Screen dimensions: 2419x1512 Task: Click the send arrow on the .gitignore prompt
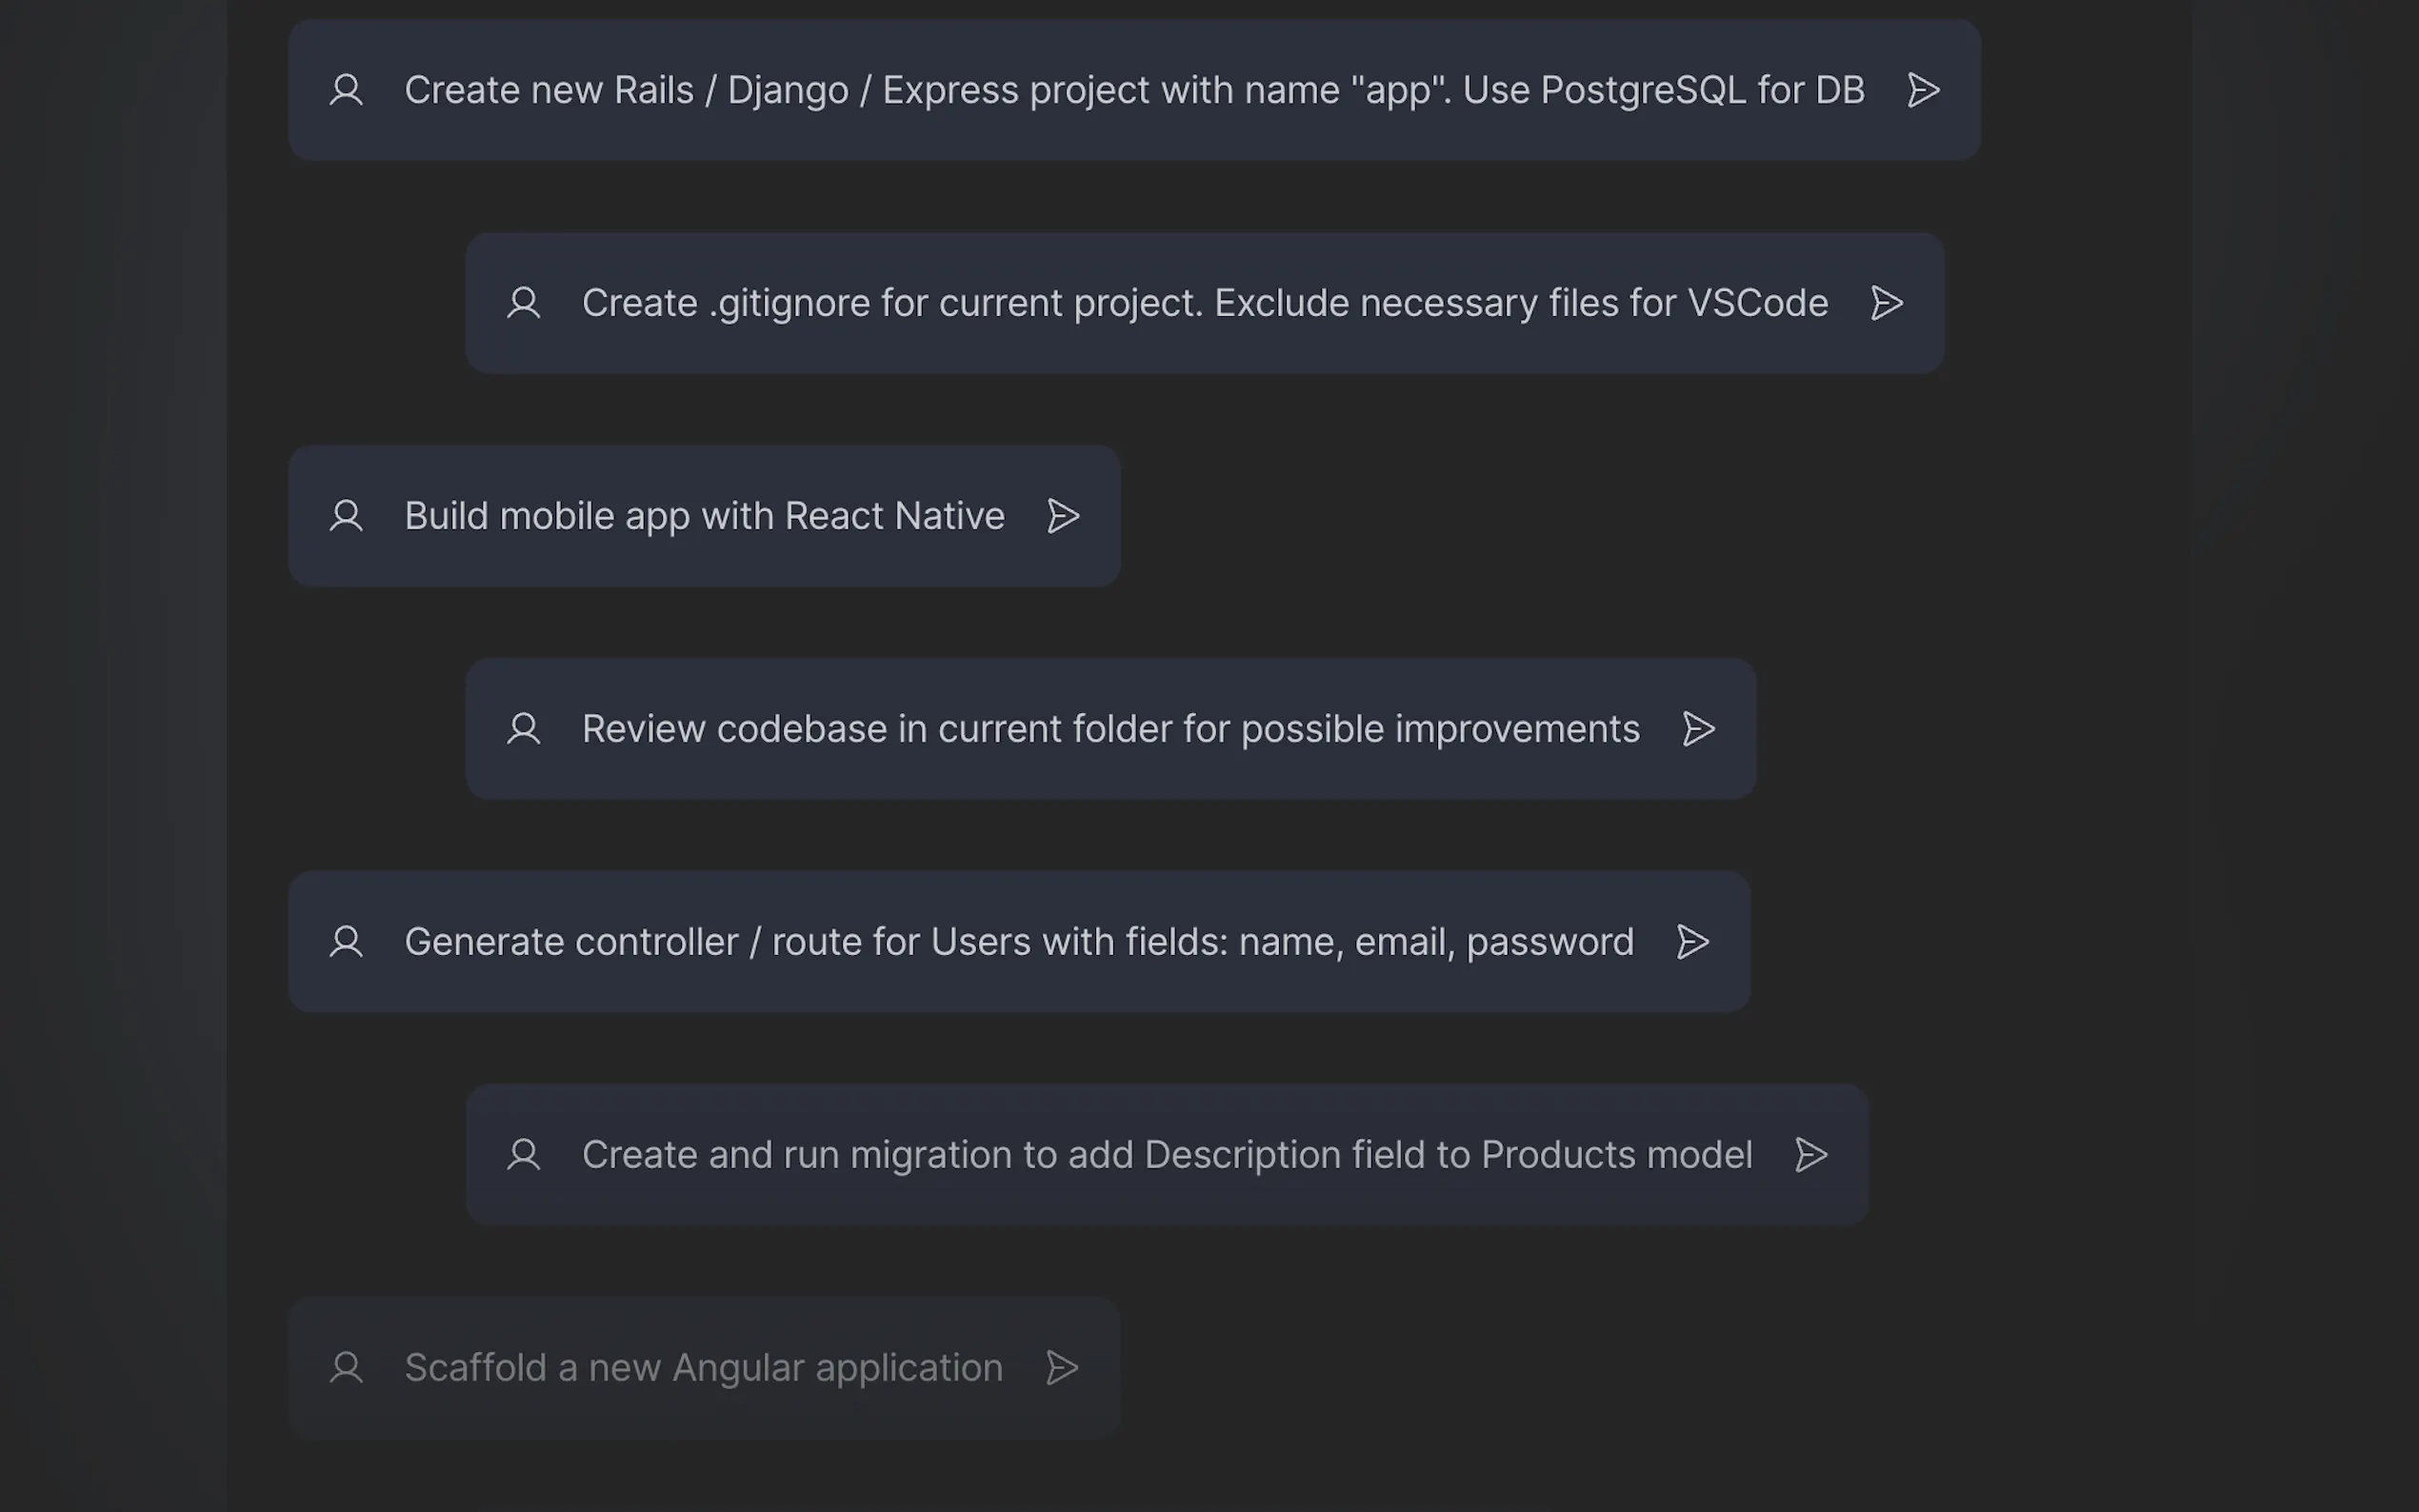pyautogui.click(x=1886, y=303)
